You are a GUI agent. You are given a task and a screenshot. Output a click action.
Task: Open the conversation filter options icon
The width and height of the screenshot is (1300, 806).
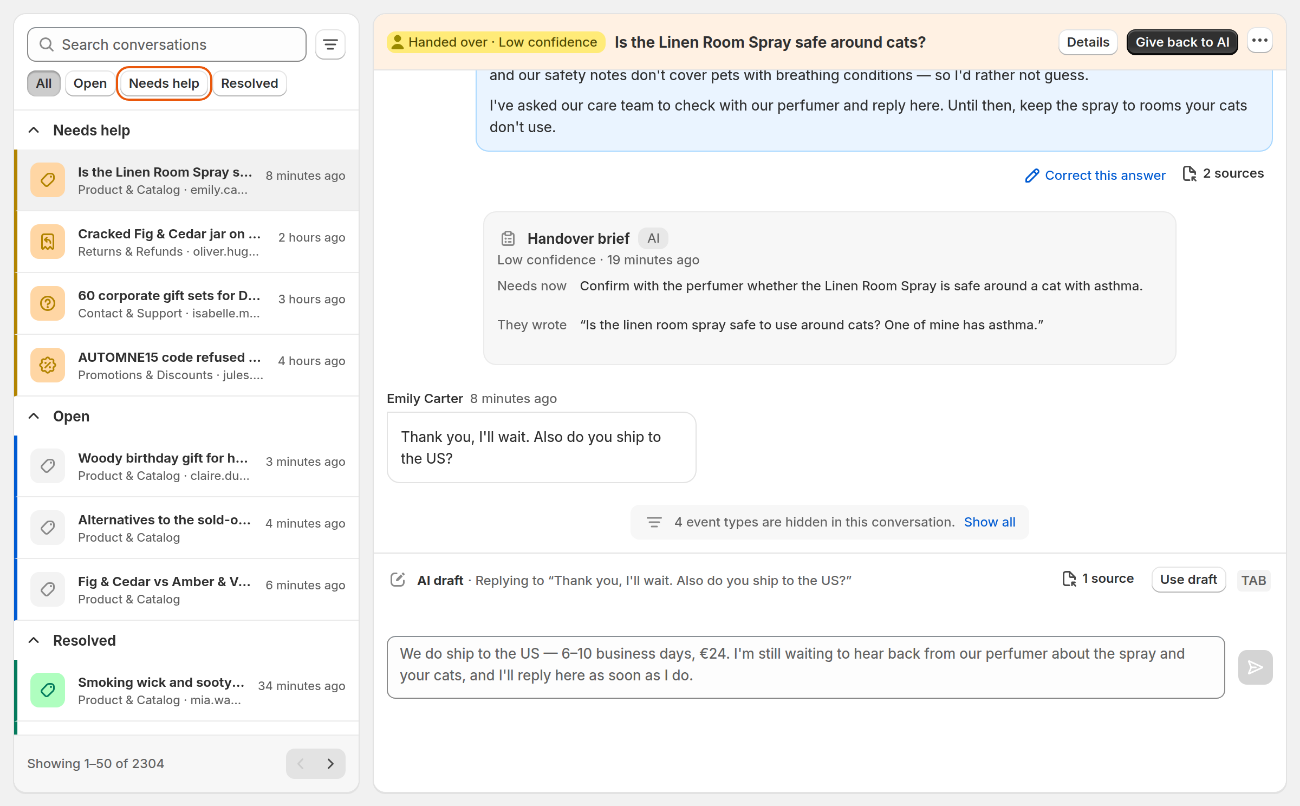tap(330, 45)
